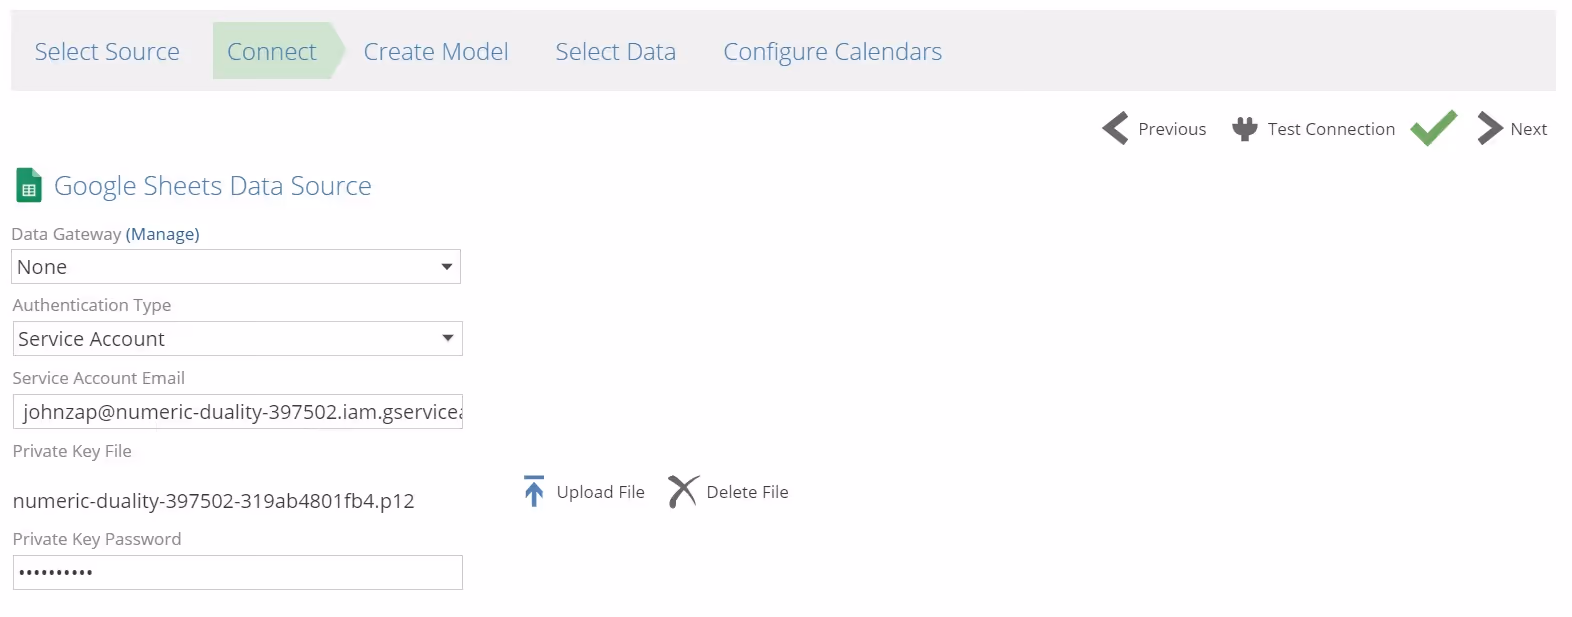Click the Google Sheets logo icon
The image size is (1572, 617).
[x=29, y=186]
